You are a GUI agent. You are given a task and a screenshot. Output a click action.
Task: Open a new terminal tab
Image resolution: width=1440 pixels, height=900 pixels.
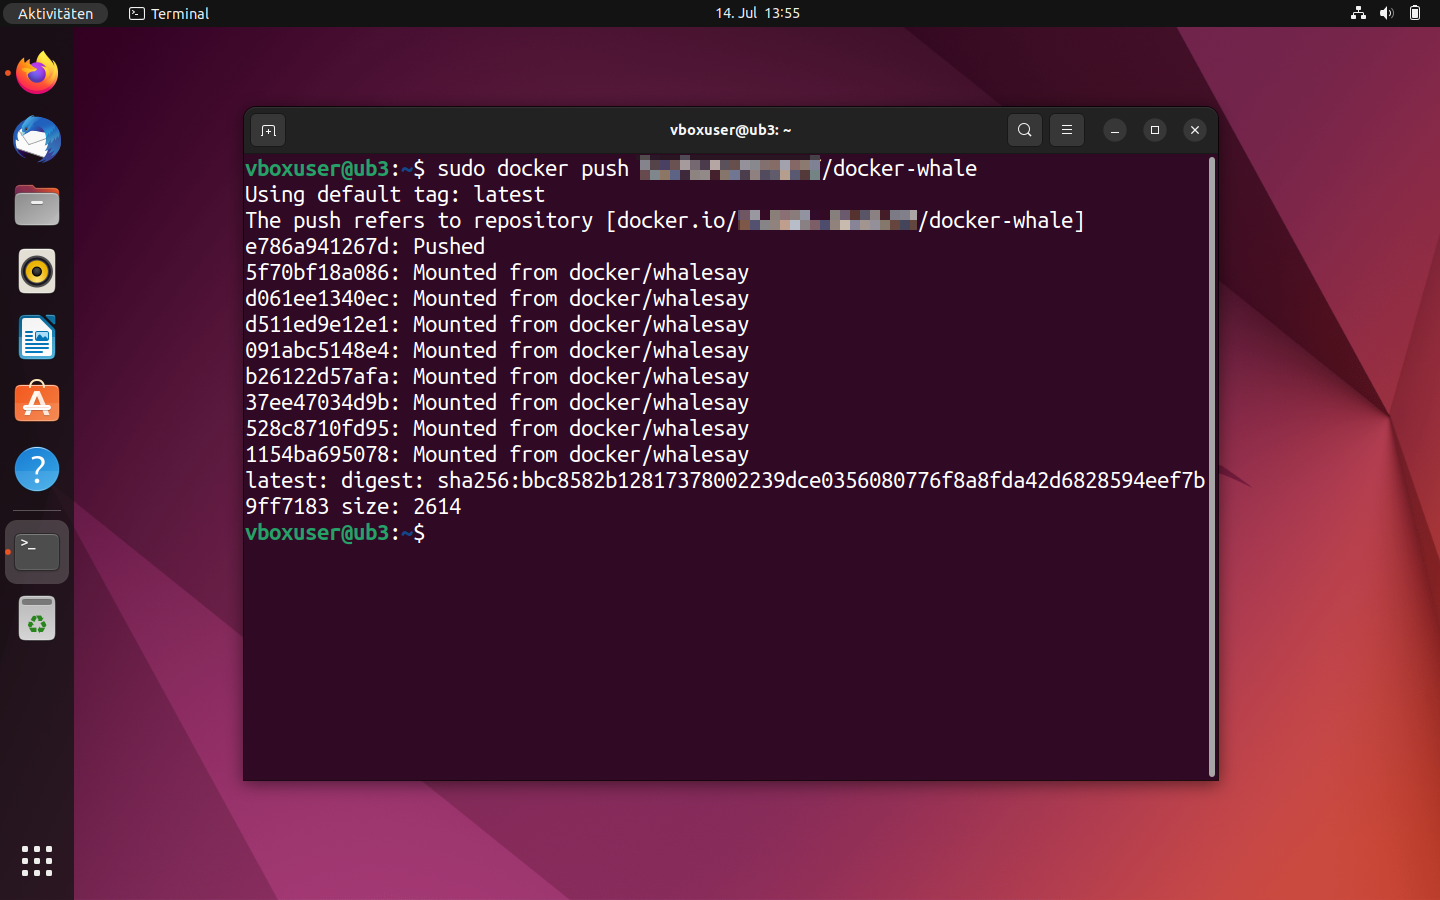268,130
